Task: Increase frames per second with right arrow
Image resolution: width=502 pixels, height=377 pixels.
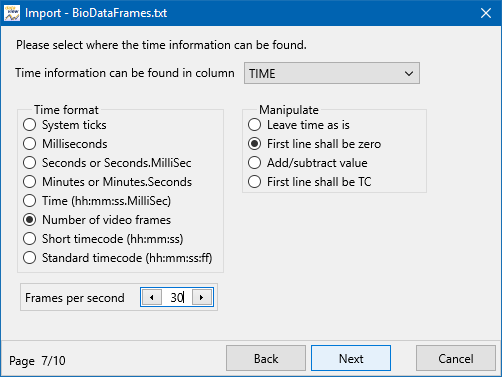Action: (x=202, y=297)
